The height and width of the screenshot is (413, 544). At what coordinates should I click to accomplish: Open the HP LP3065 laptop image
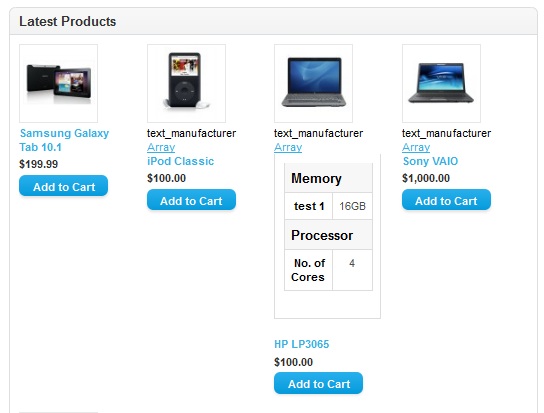[313, 83]
